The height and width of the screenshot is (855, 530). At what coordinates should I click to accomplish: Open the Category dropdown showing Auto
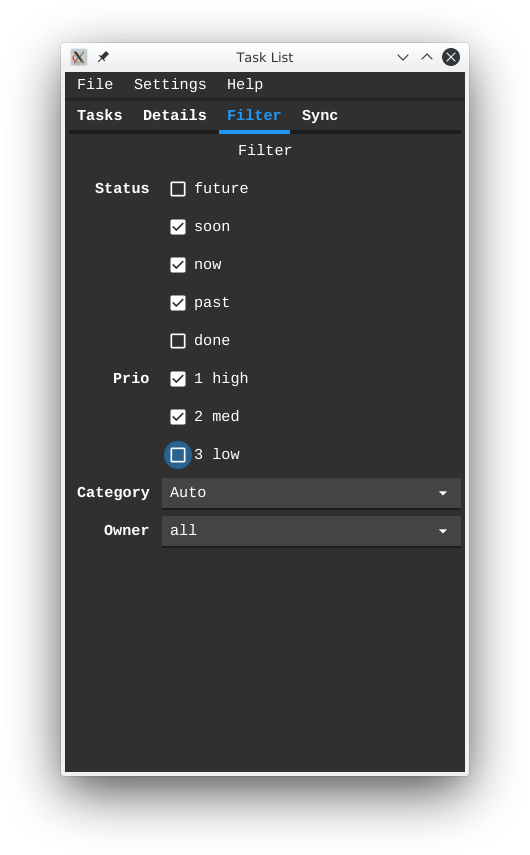tap(311, 493)
